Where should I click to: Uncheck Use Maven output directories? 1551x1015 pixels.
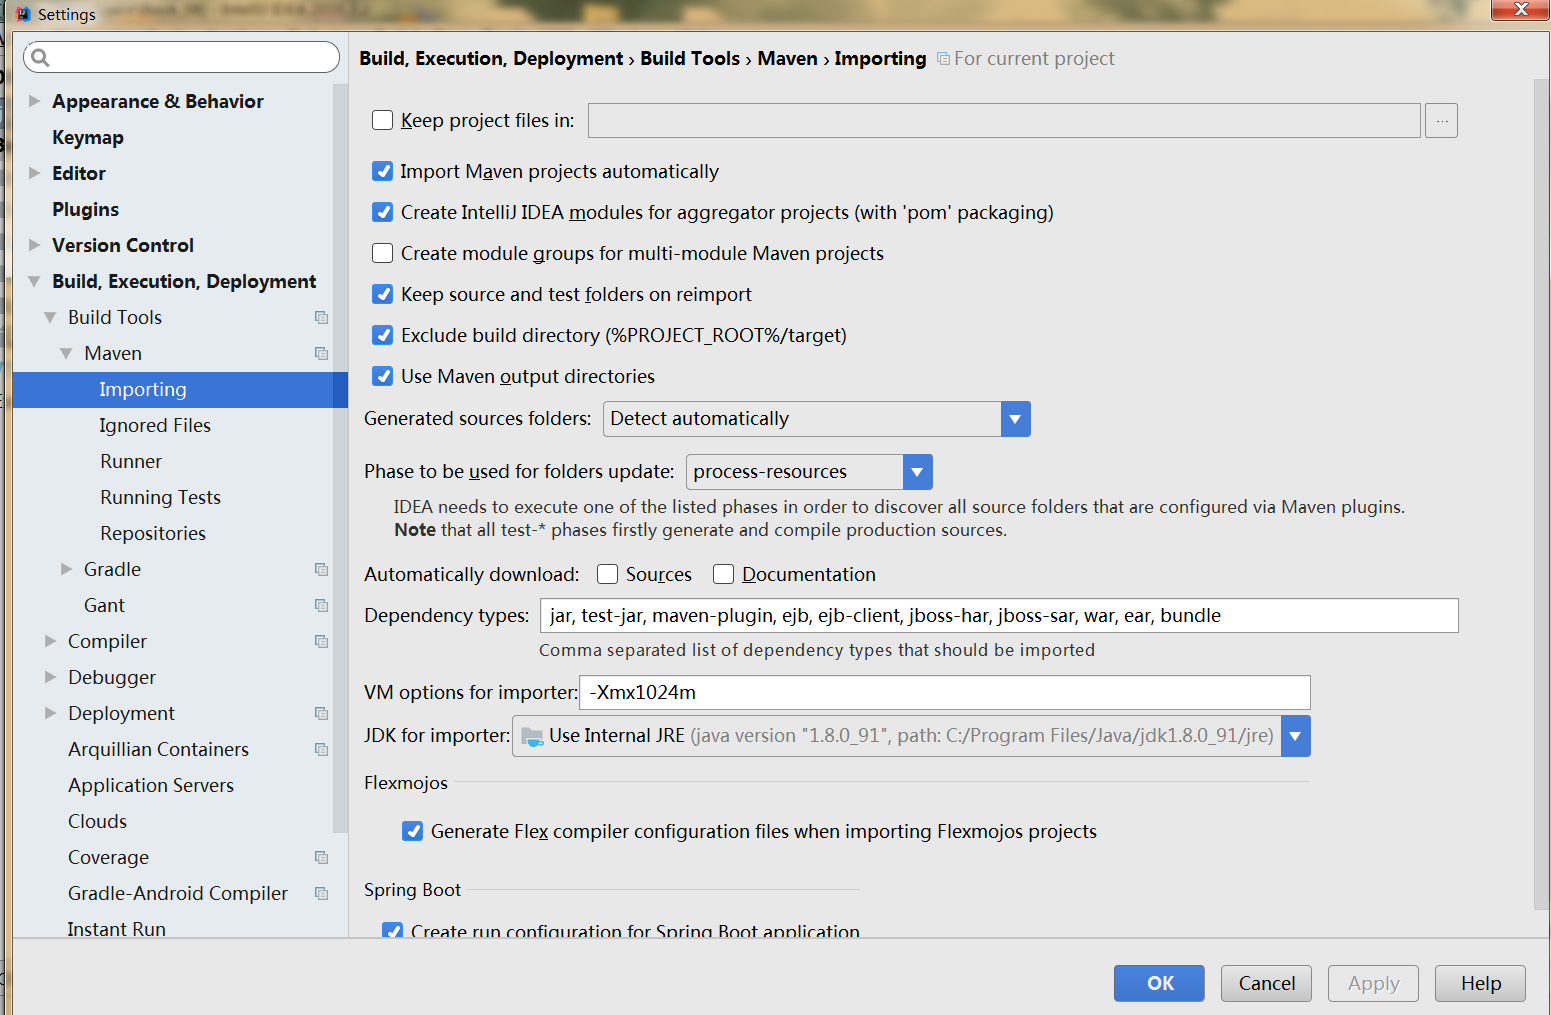[382, 376]
